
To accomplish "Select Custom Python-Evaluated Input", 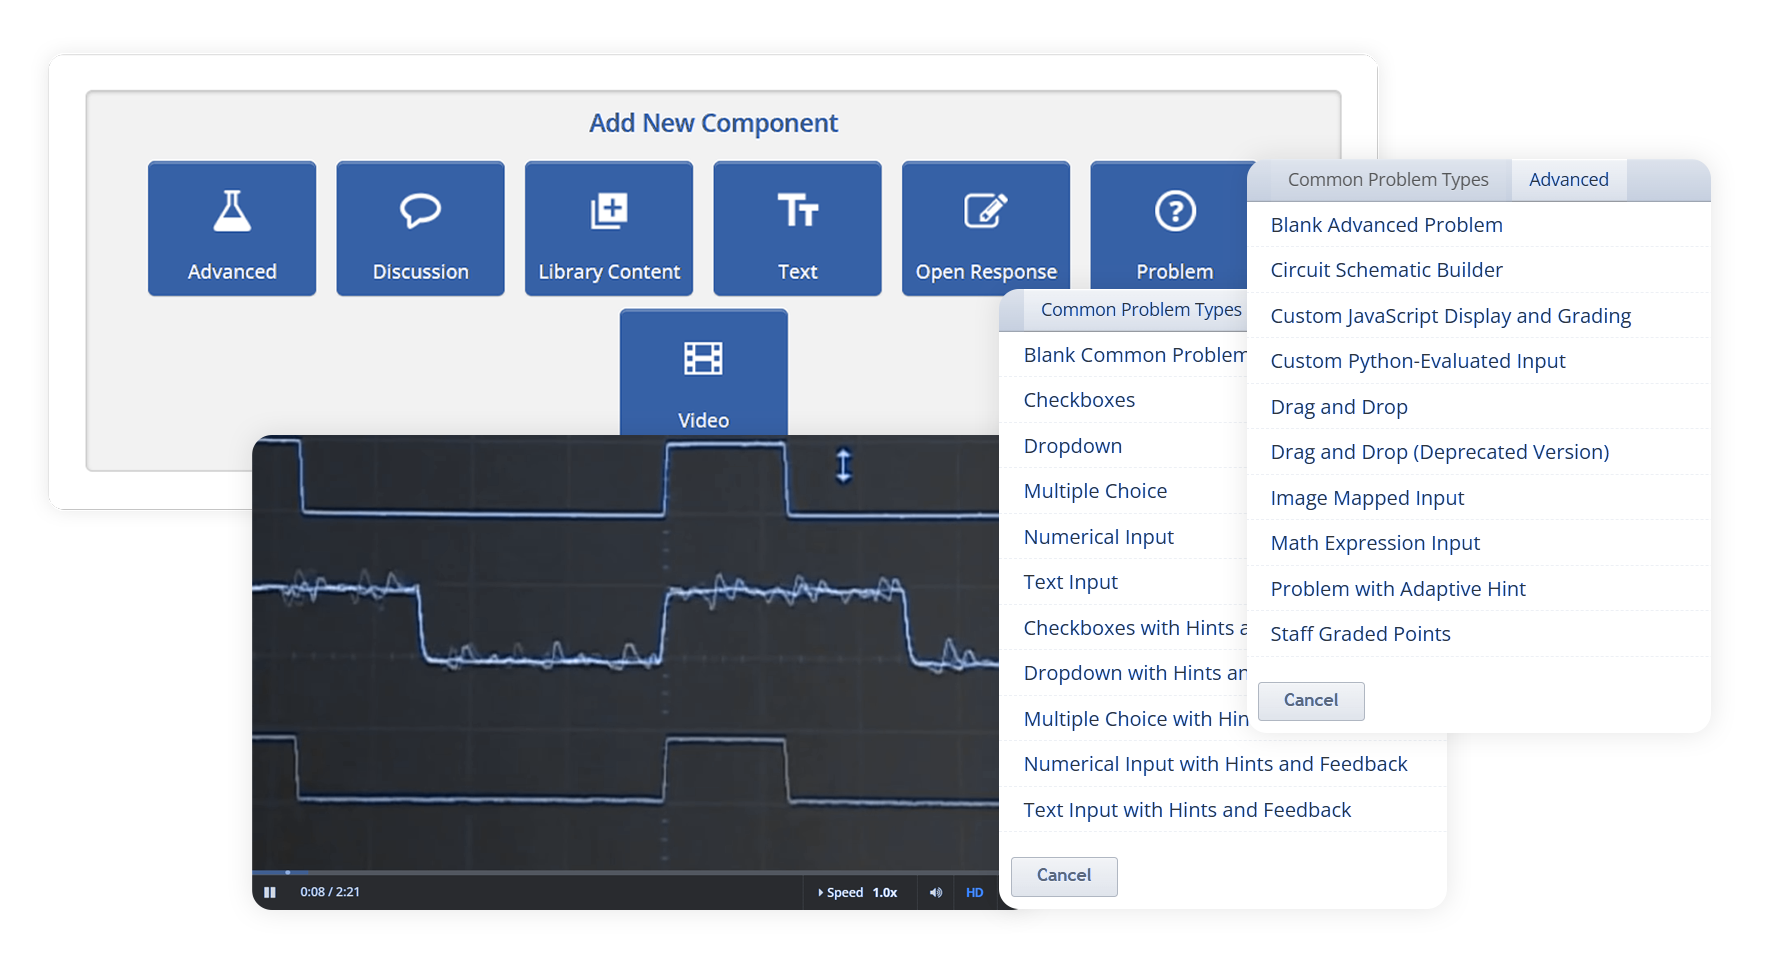I will tap(1417, 361).
